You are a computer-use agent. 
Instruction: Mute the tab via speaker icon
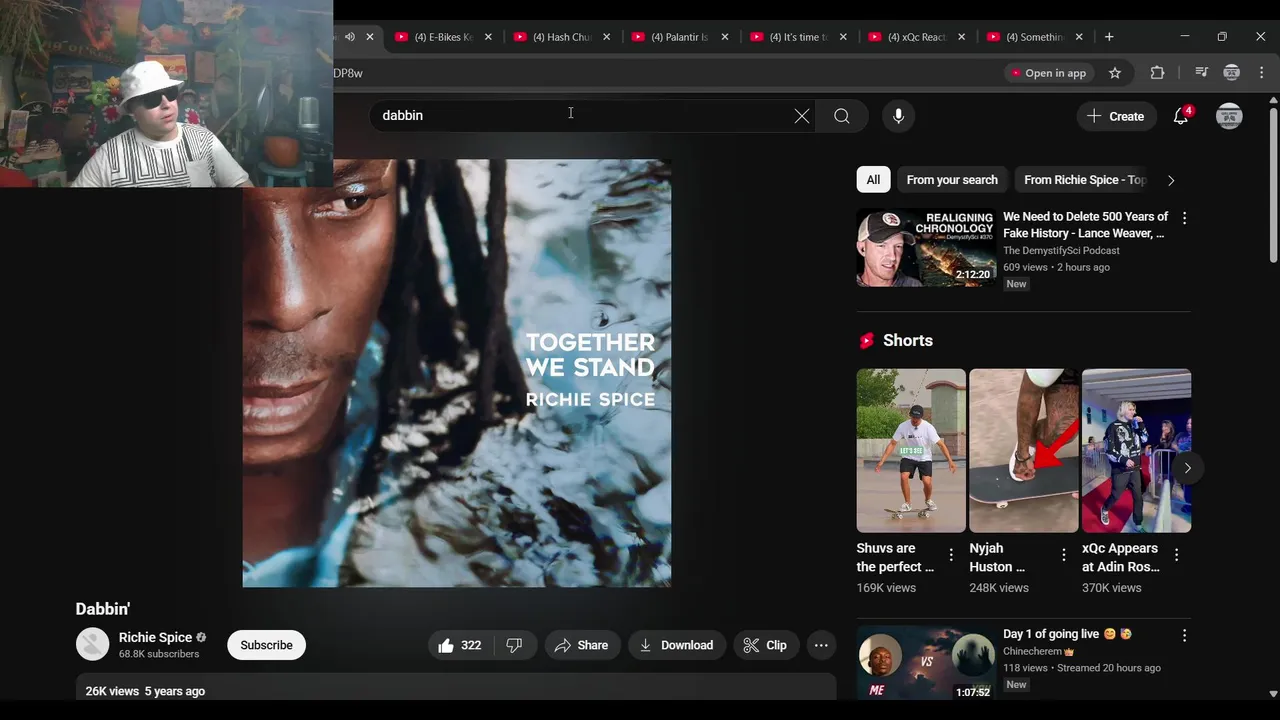pos(350,37)
